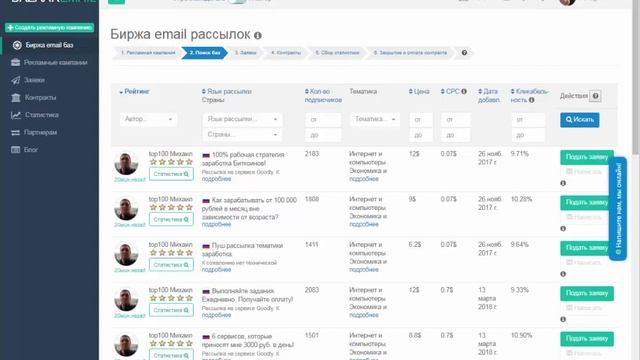Go to step 3 Заявка
The image size is (640, 360).
(245, 53)
